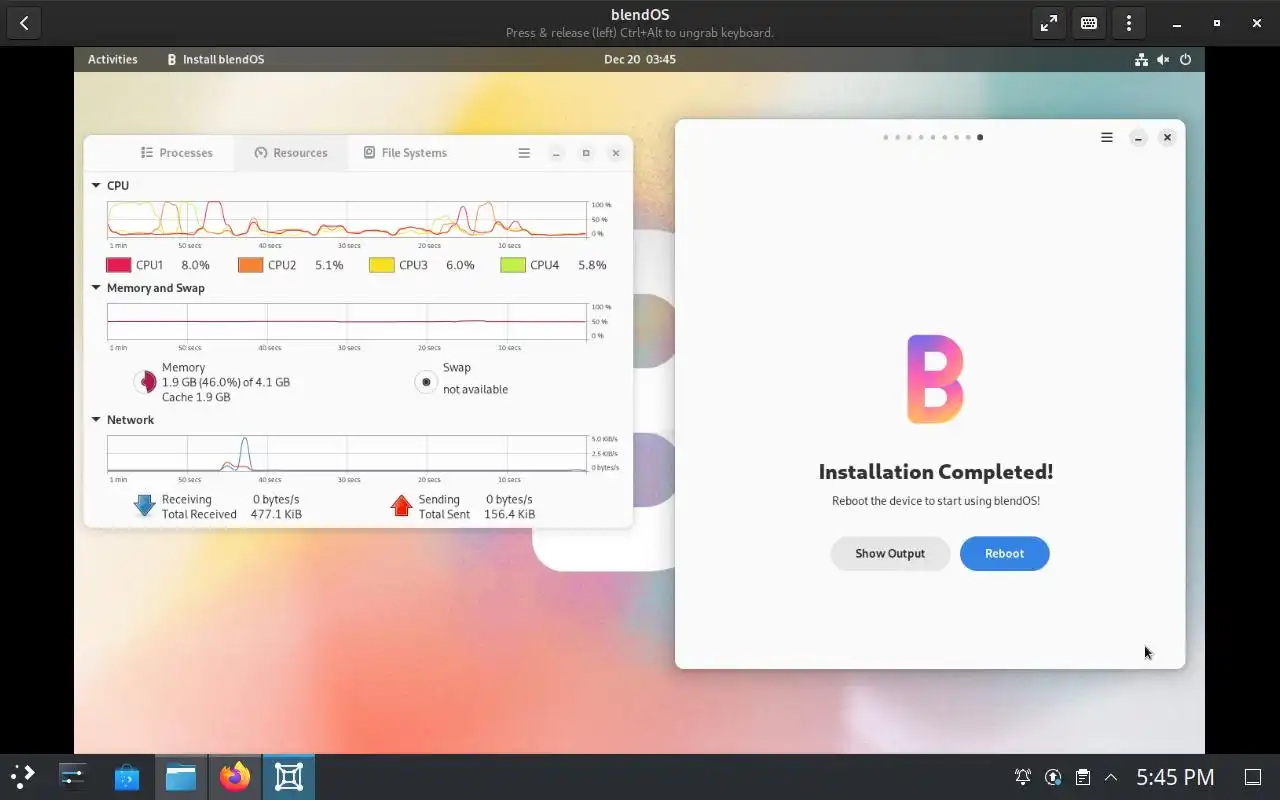Click the blue Receiving arrow icon

(x=145, y=506)
